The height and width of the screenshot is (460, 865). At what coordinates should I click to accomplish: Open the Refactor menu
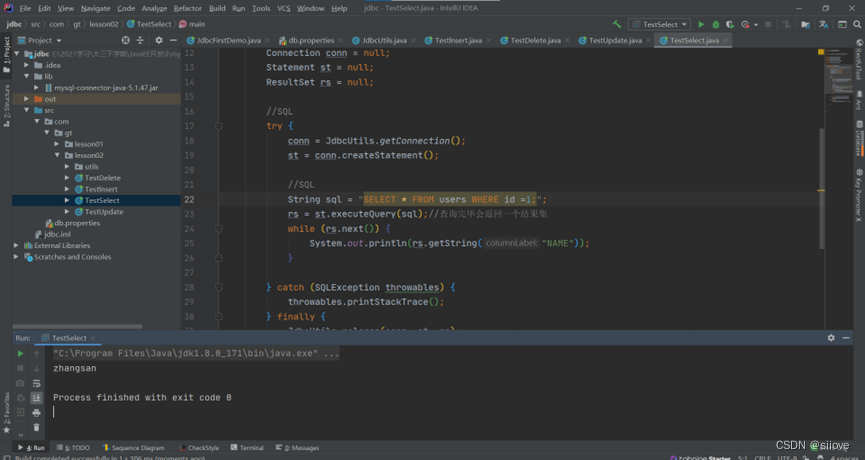coord(187,8)
